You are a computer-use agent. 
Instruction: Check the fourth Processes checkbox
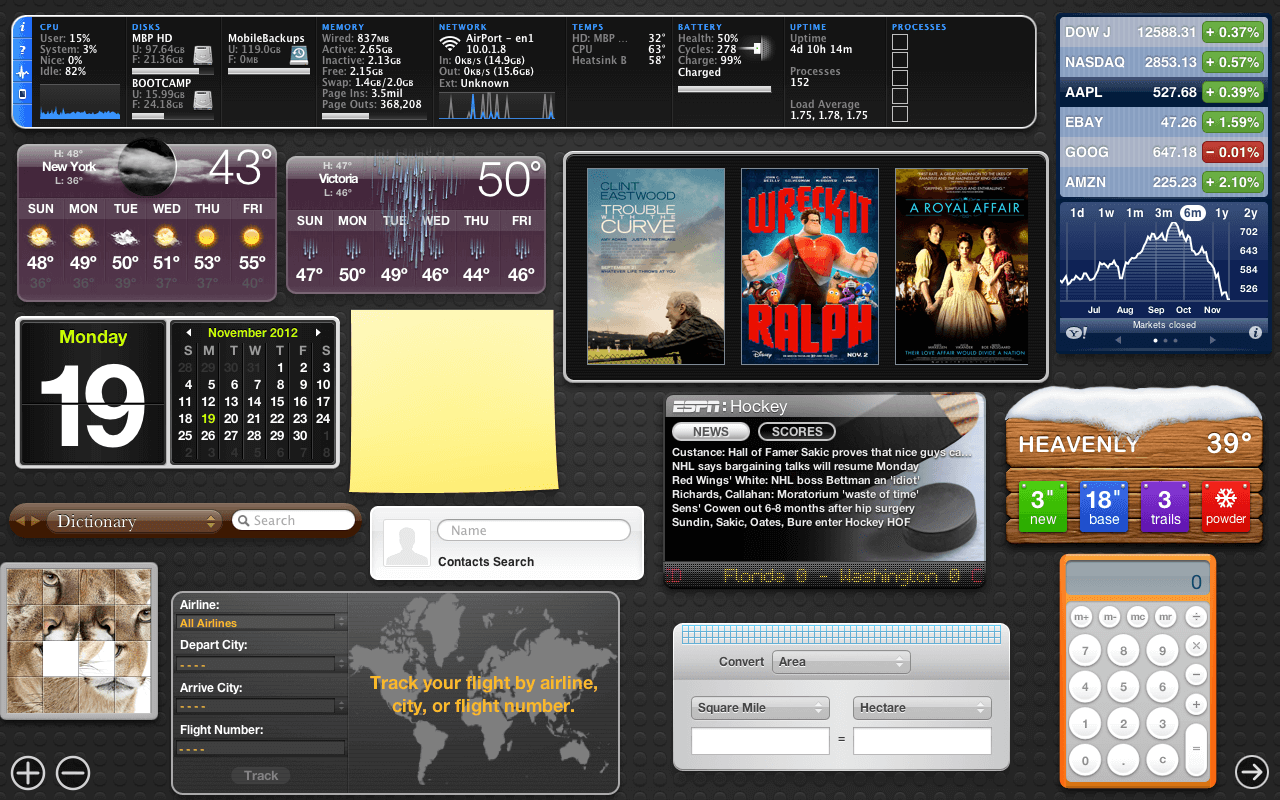point(900,96)
